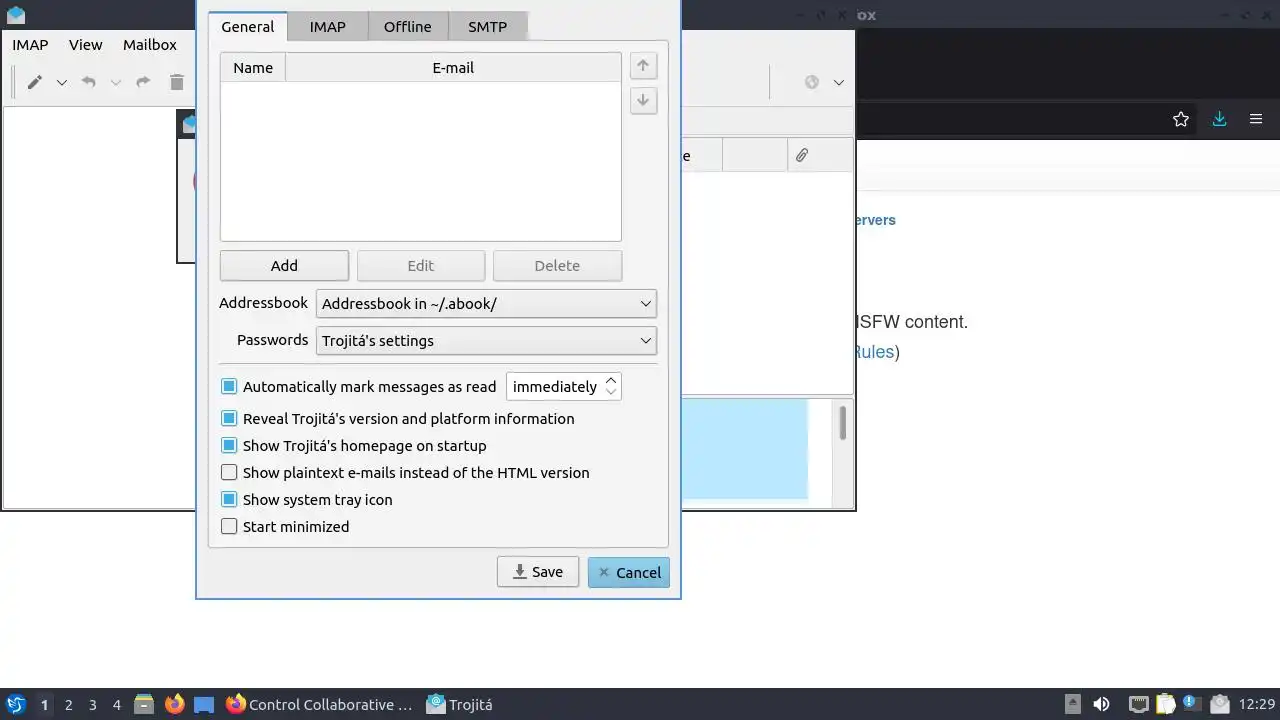Click the message pane vertical scrollbar
1280x720 pixels.
pyautogui.click(x=843, y=423)
